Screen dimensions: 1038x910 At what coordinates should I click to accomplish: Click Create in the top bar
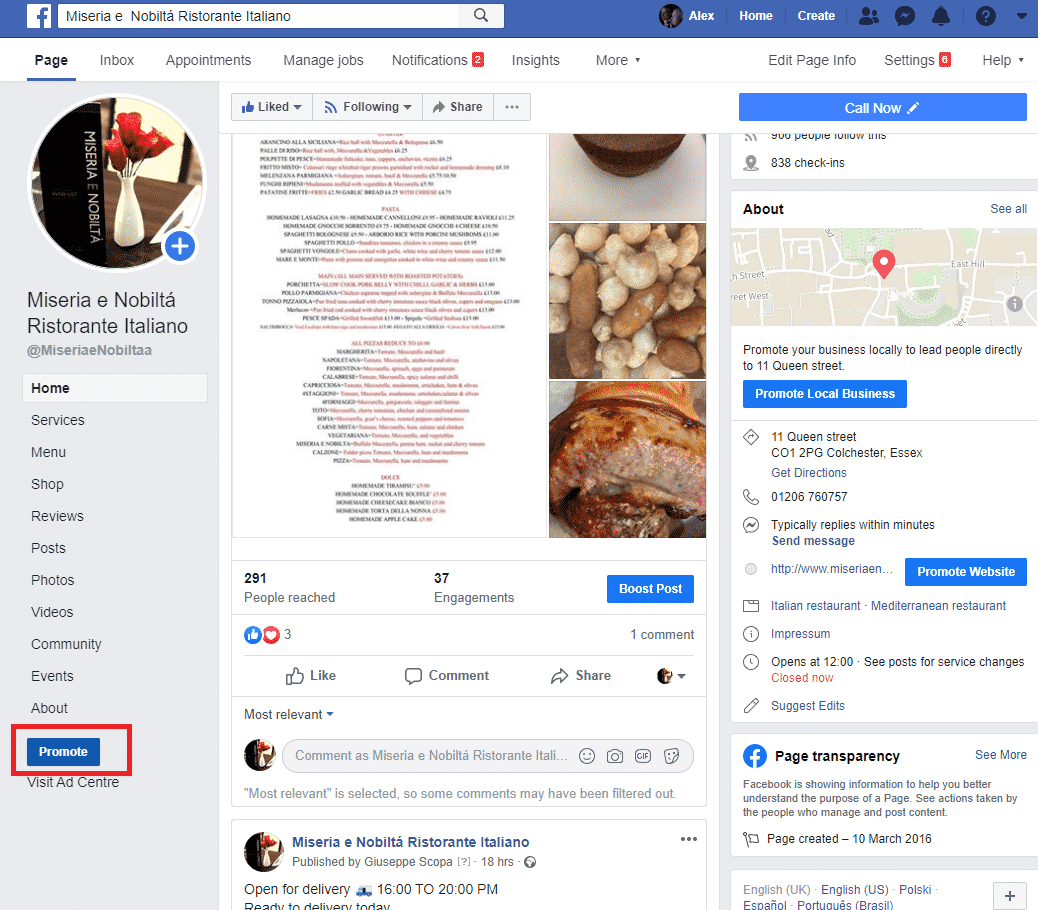coord(816,16)
